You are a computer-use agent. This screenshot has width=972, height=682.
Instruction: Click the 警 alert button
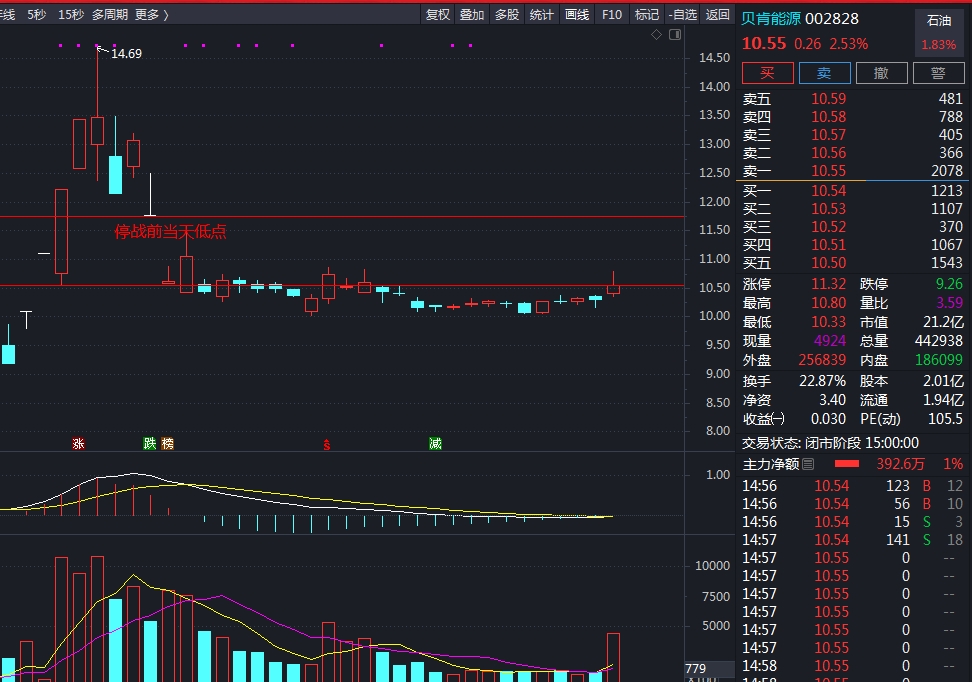[x=939, y=73]
